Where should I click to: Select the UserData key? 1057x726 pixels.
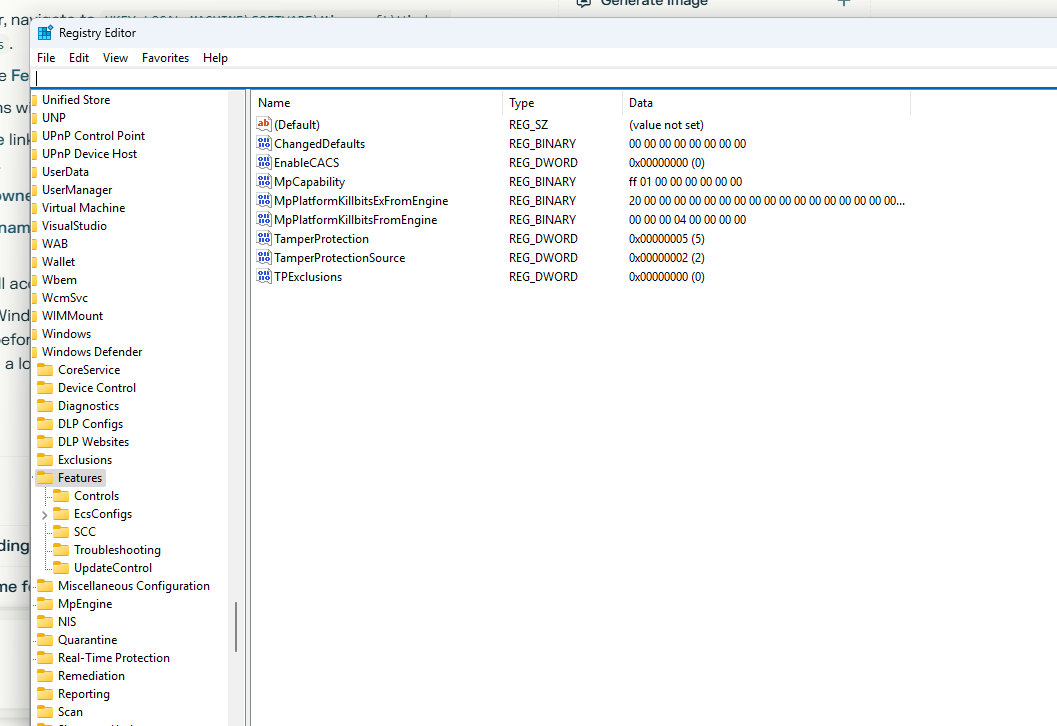65,172
